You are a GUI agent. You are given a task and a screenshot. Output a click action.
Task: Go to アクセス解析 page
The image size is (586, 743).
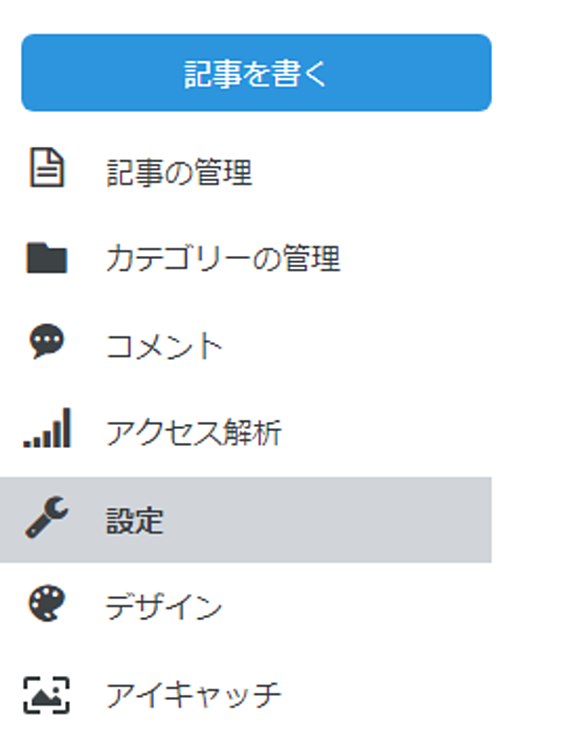pyautogui.click(x=194, y=432)
